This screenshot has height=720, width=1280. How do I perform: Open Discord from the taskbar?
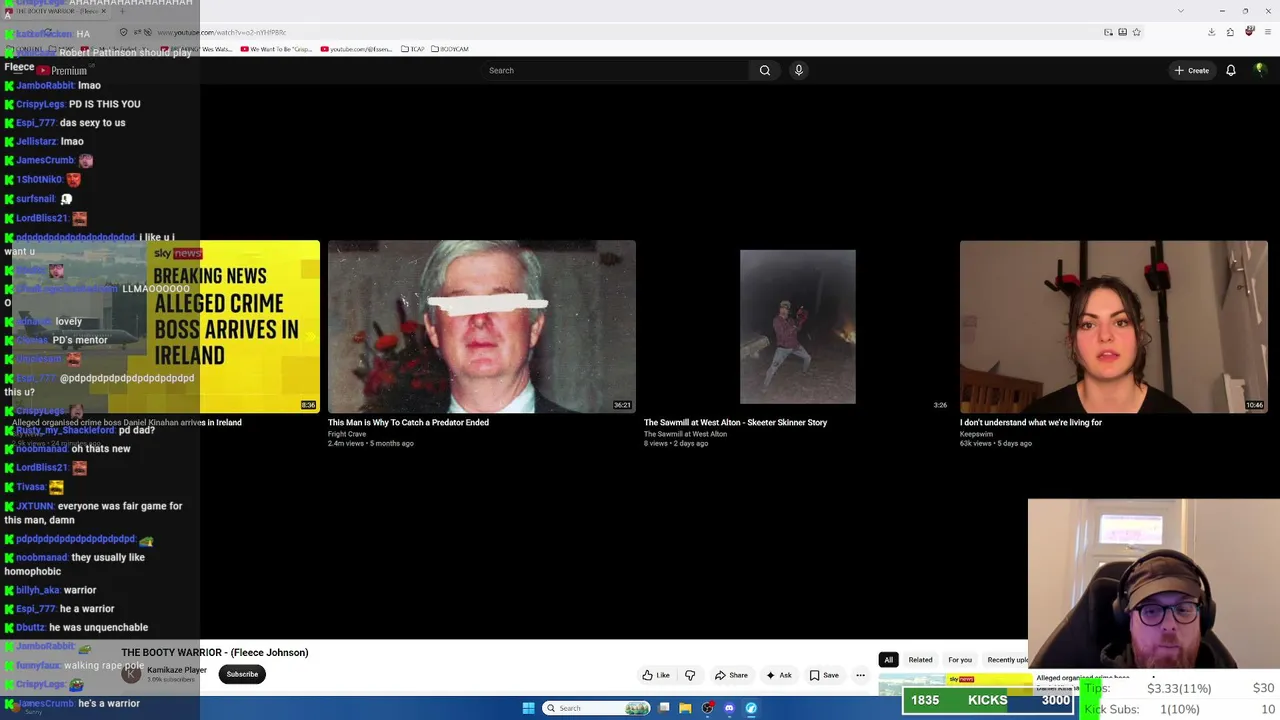pyautogui.click(x=729, y=708)
